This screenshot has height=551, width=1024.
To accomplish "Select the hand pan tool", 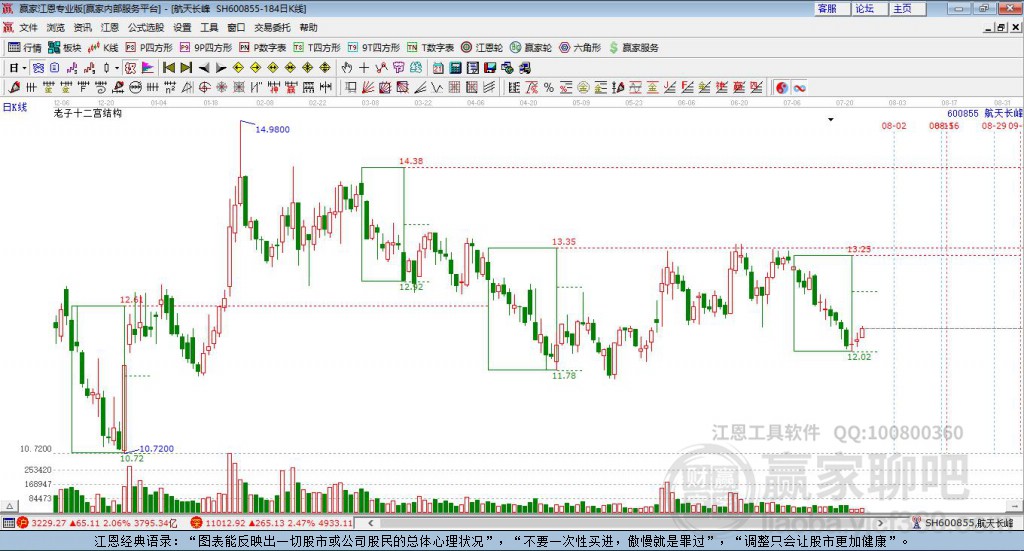I will click(x=347, y=68).
